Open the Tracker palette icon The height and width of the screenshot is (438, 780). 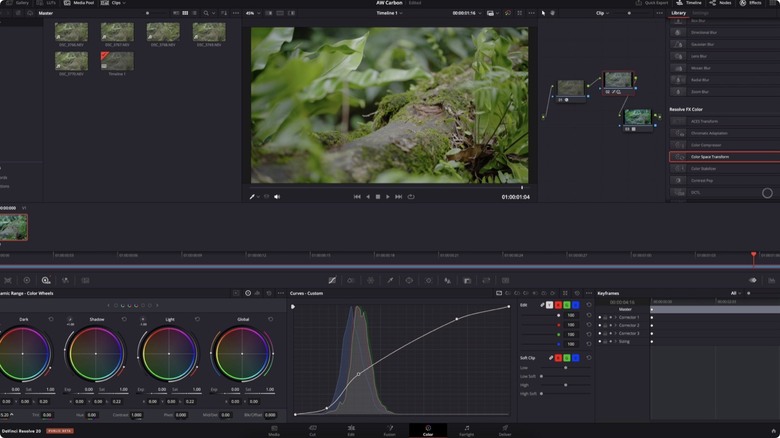point(428,280)
